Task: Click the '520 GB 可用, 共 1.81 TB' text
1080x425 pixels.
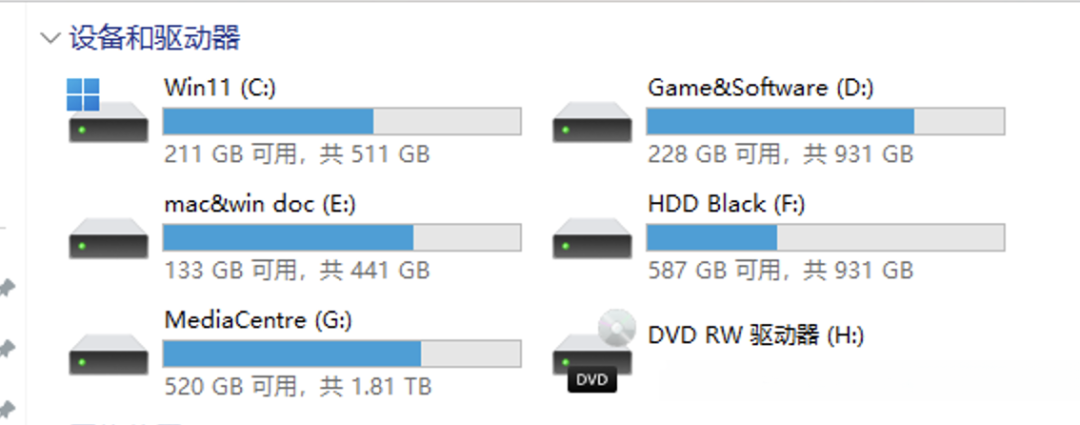Action: pos(298,386)
